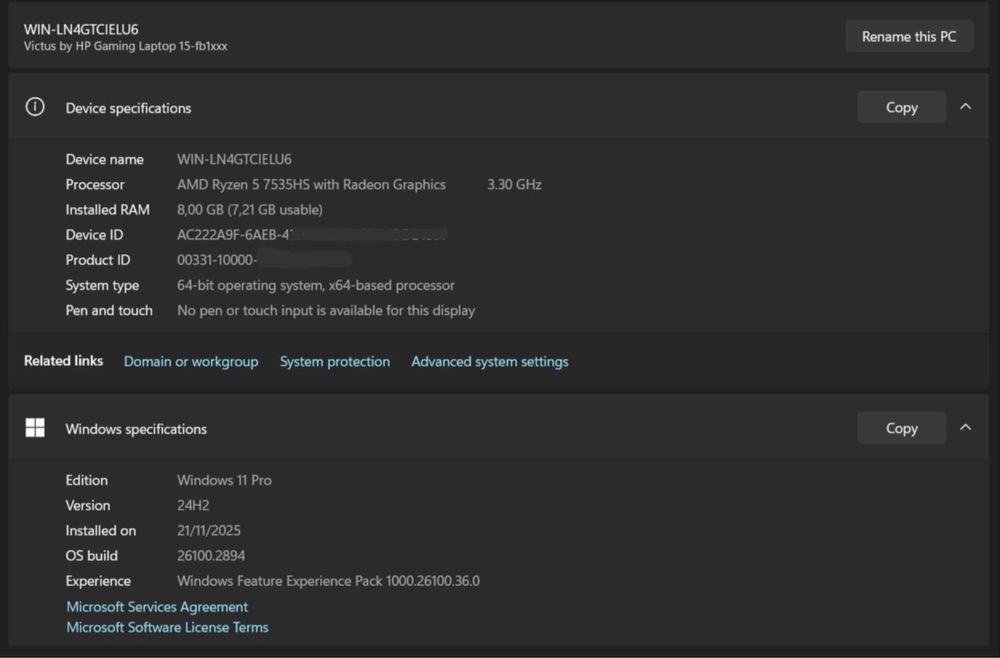Viewport: 1000px width, 658px height.
Task: Click the Device name value WIN-LN4GTCIELU6
Action: 234,159
